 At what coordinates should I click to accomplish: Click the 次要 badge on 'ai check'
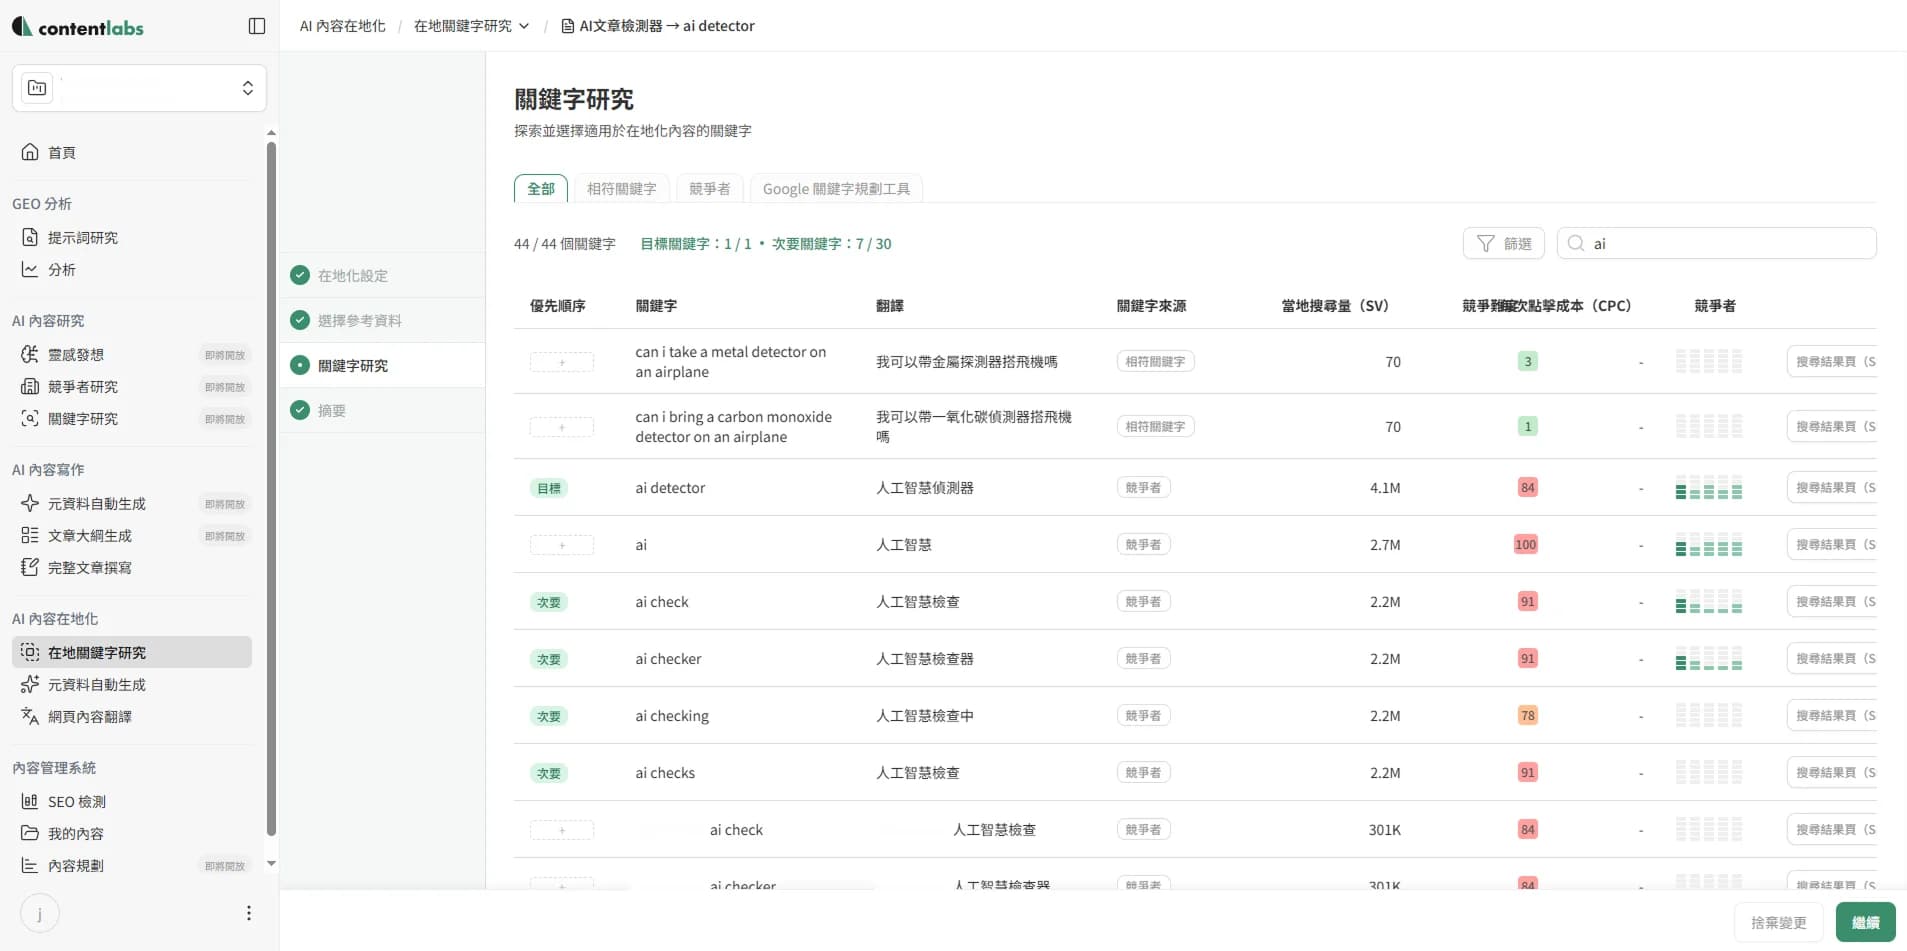(548, 601)
